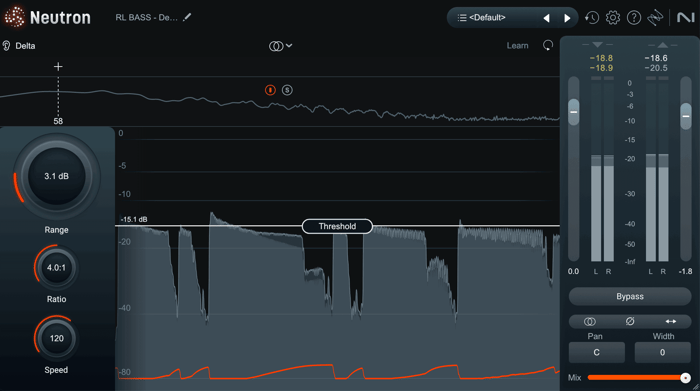This screenshot has height=391, width=700.
Task: Go to previous preset arrow
Action: [546, 18]
